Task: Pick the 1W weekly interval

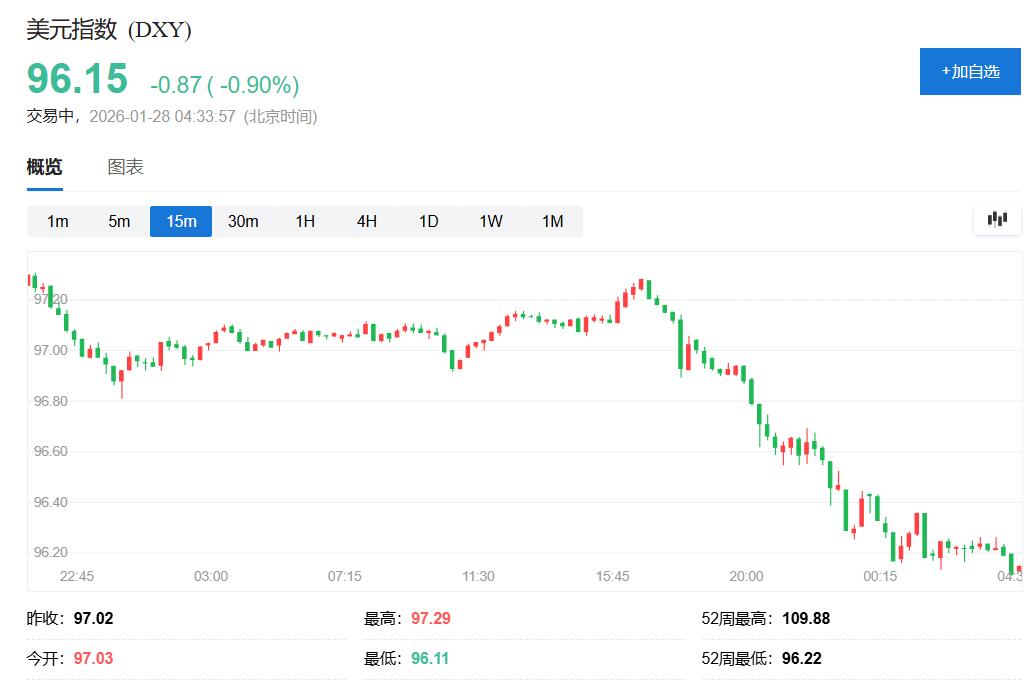Action: point(491,221)
